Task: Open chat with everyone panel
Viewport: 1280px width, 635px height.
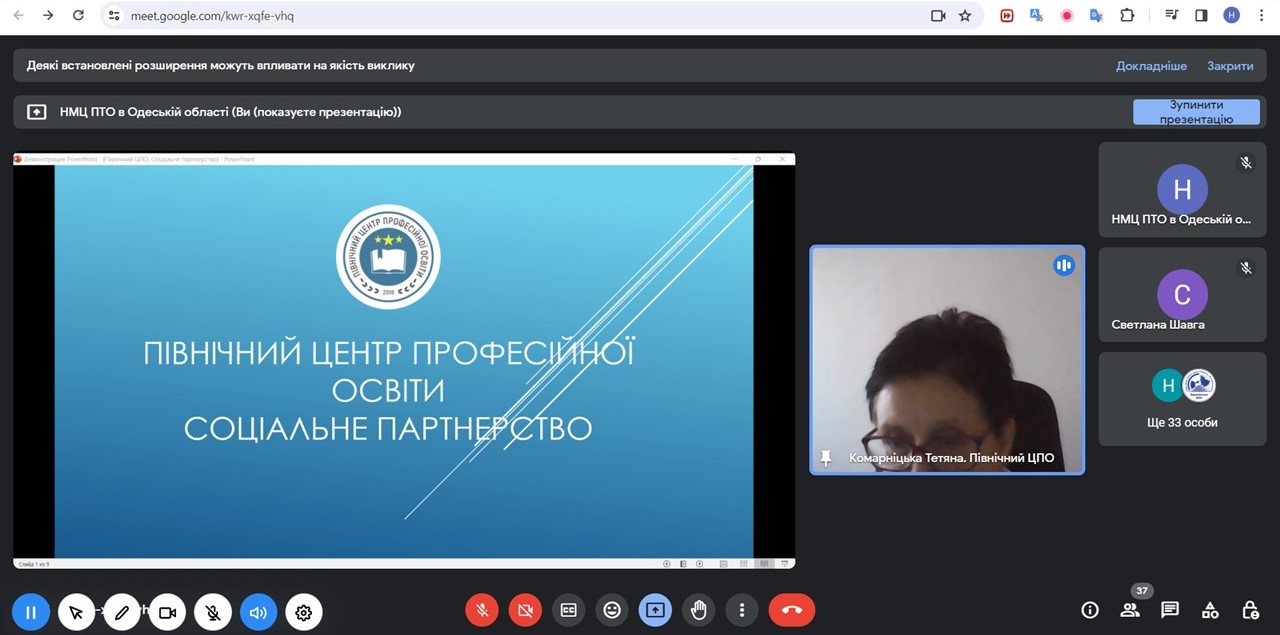Action: pyautogui.click(x=1170, y=610)
